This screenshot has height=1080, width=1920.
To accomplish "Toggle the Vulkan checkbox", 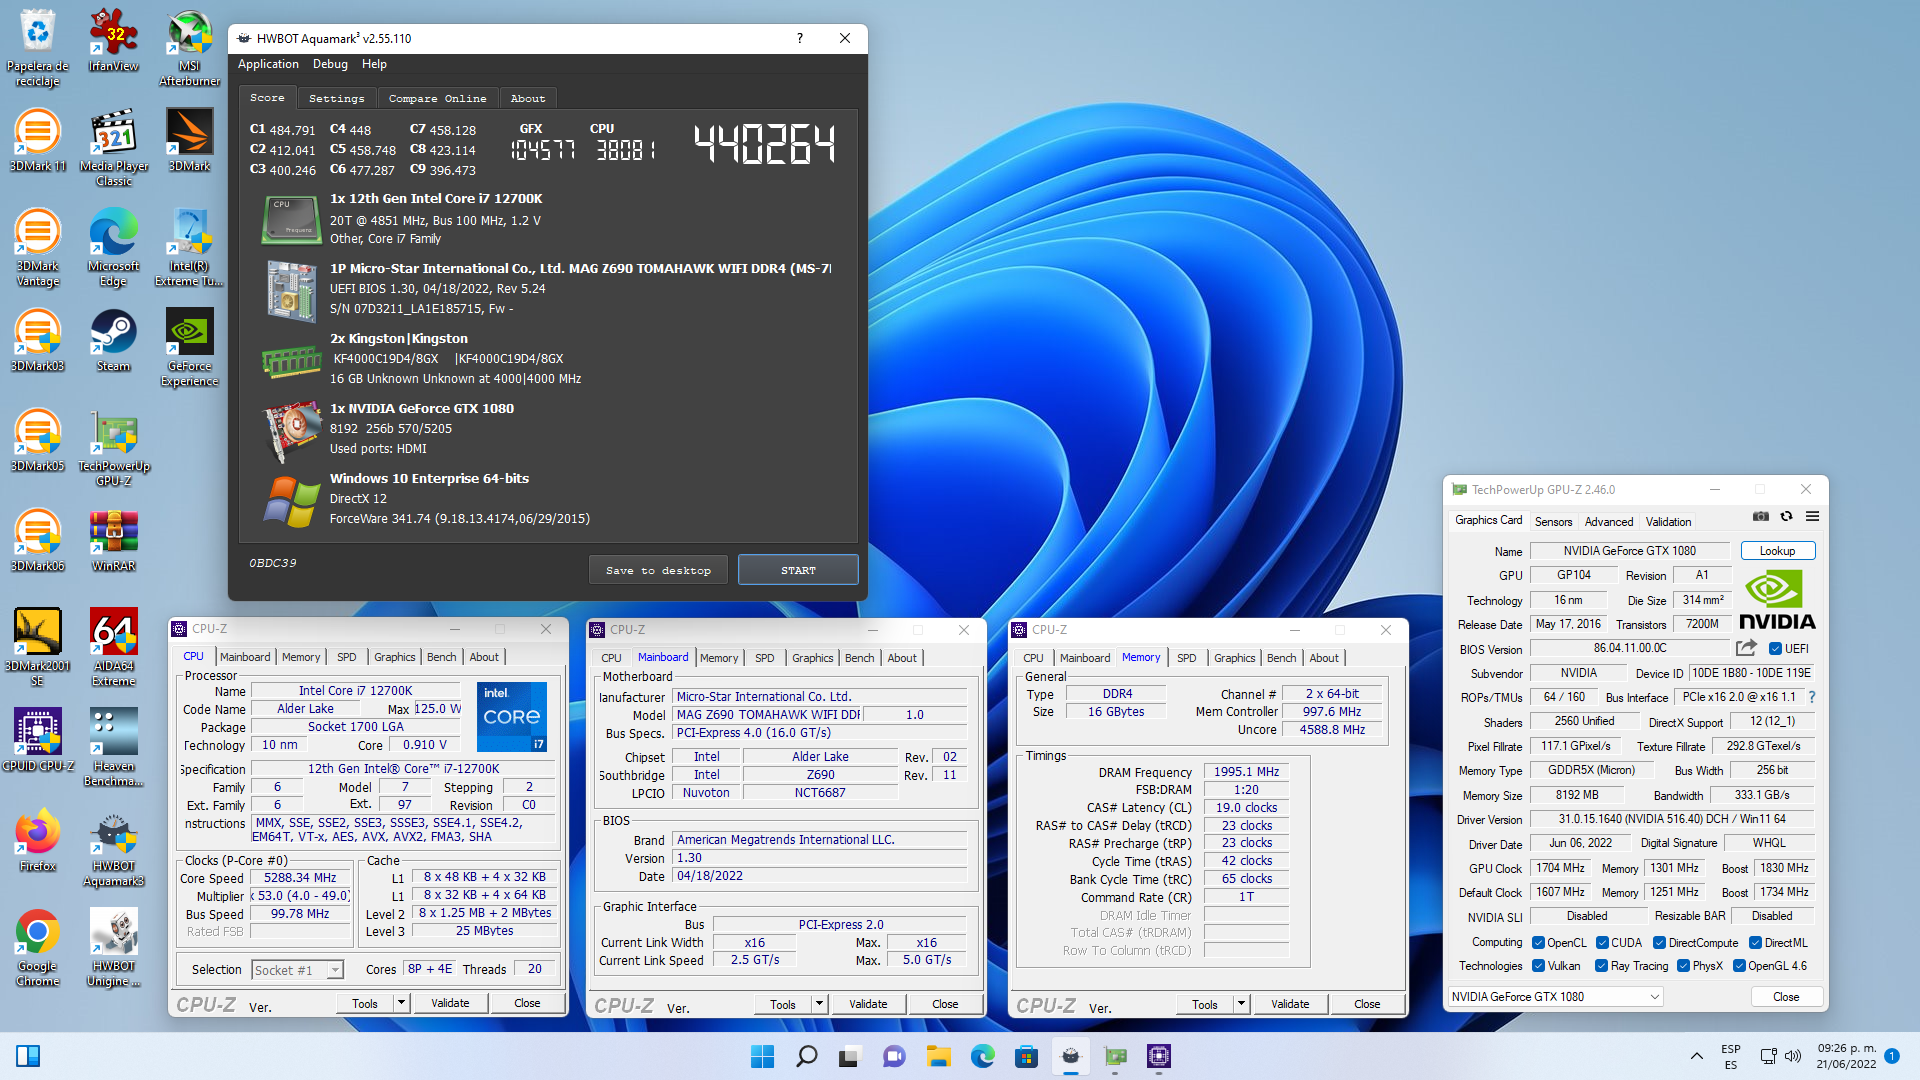I will click(x=1540, y=966).
